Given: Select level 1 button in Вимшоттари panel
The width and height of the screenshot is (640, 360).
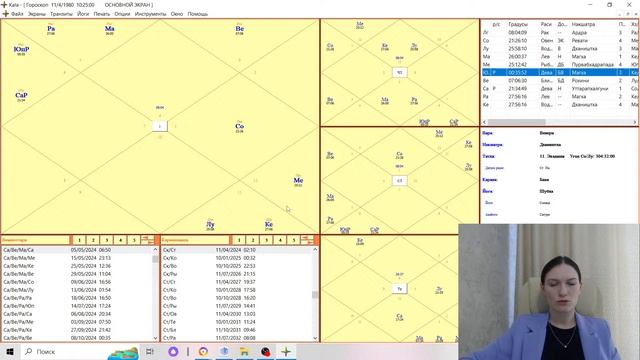Looking at the screenshot, I should tap(79, 240).
